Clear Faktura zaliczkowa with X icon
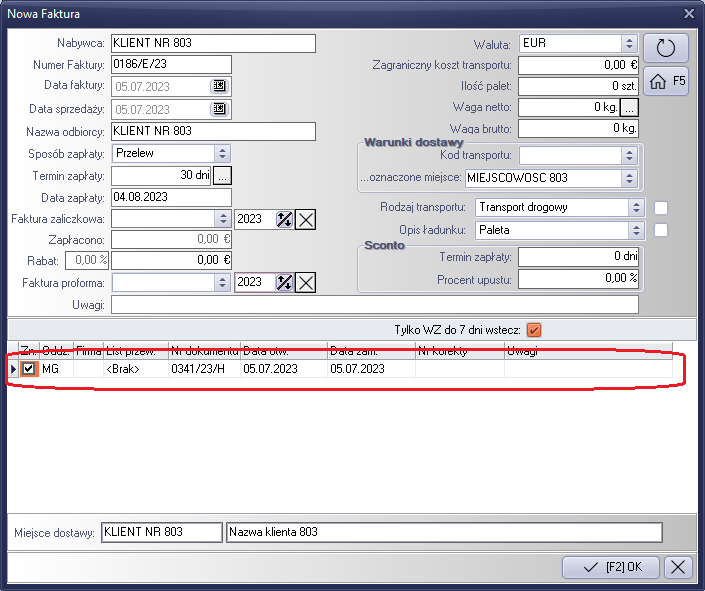 pyautogui.click(x=305, y=219)
